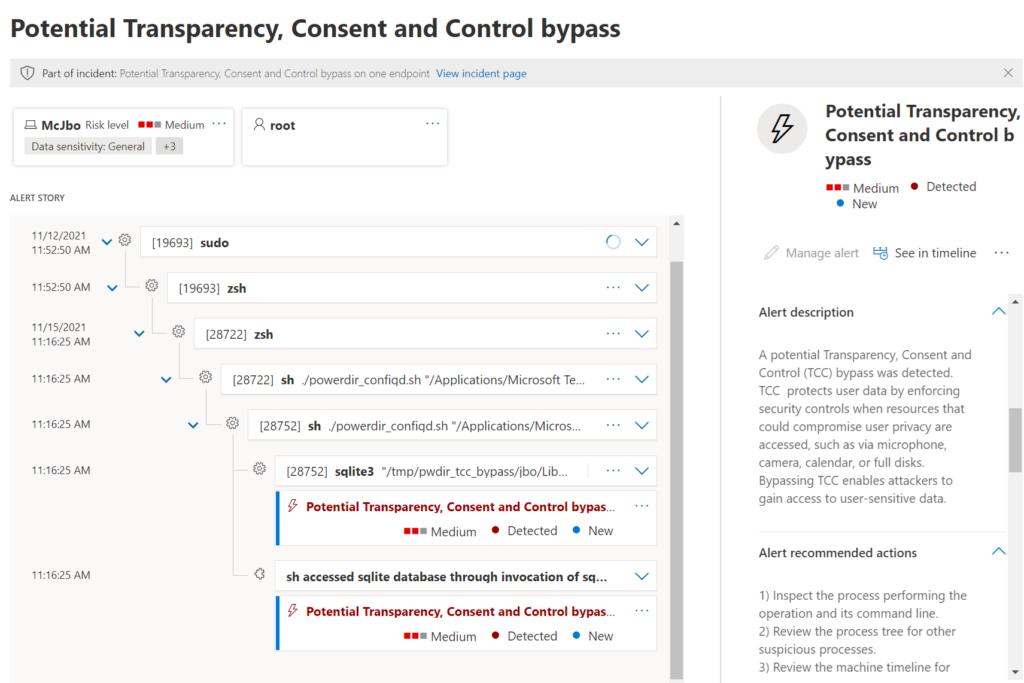
Task: Collapse the tree branch at the 11/12/2021 timestamp
Action: click(x=107, y=240)
